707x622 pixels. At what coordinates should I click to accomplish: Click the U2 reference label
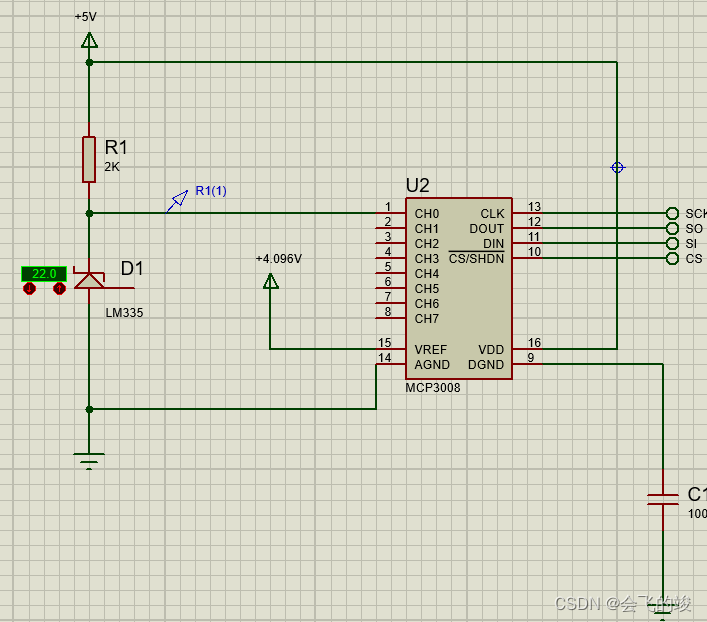coord(418,185)
